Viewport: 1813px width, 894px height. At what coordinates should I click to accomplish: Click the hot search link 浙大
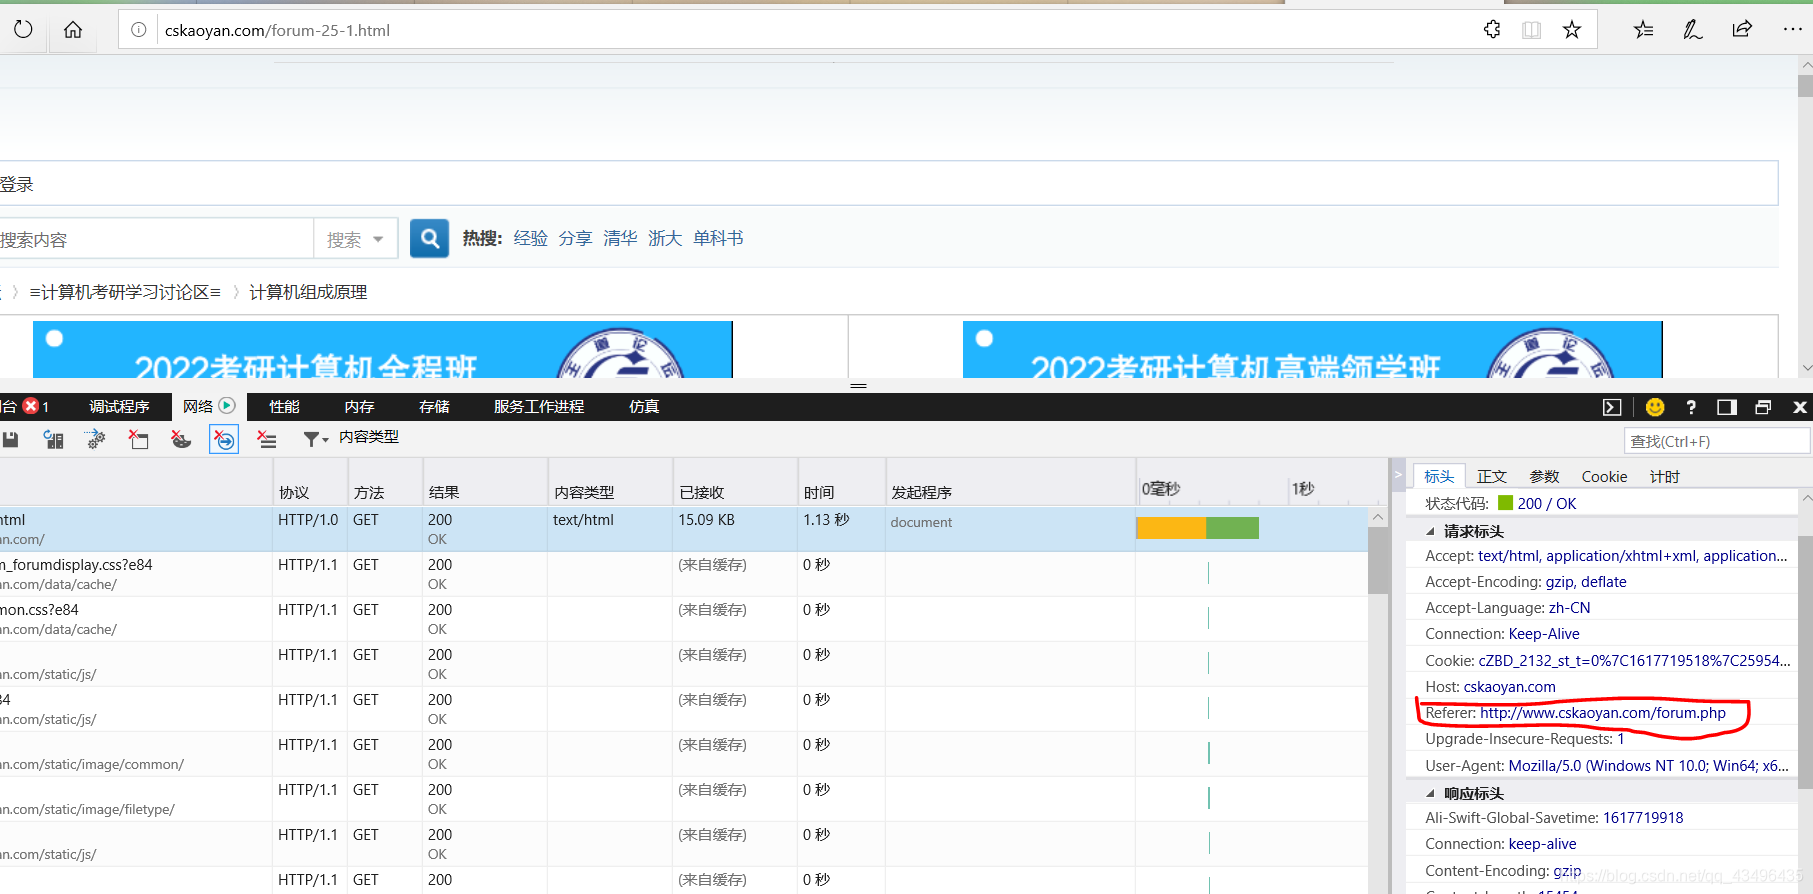click(665, 238)
